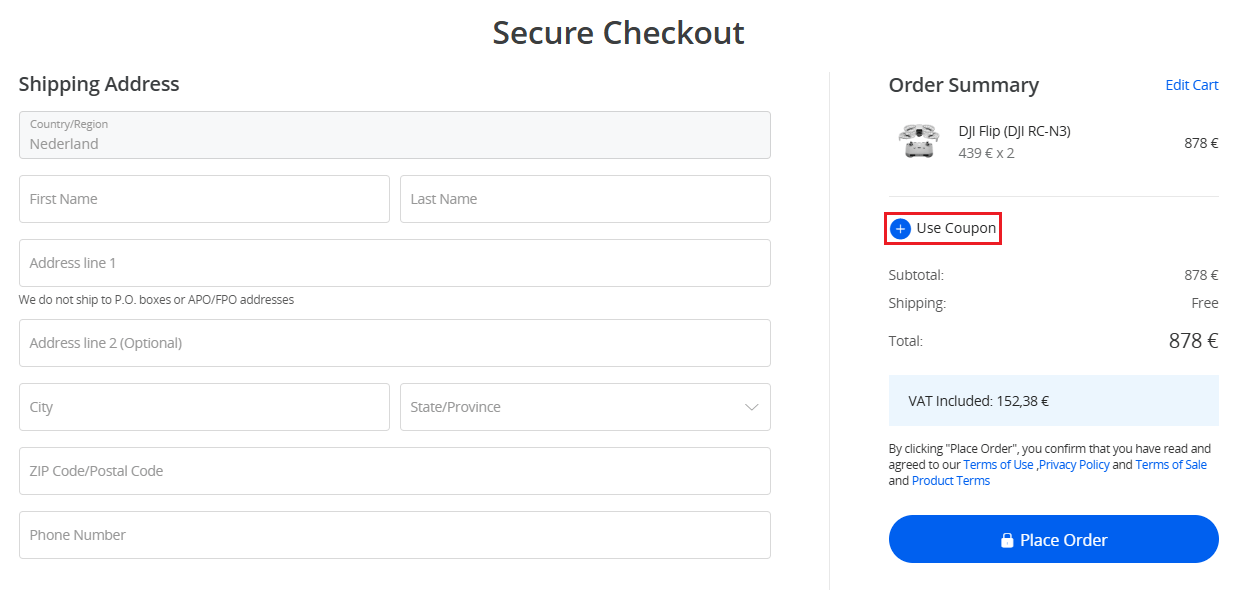Open the Privacy Policy link
The width and height of the screenshot is (1244, 590).
click(x=1074, y=465)
